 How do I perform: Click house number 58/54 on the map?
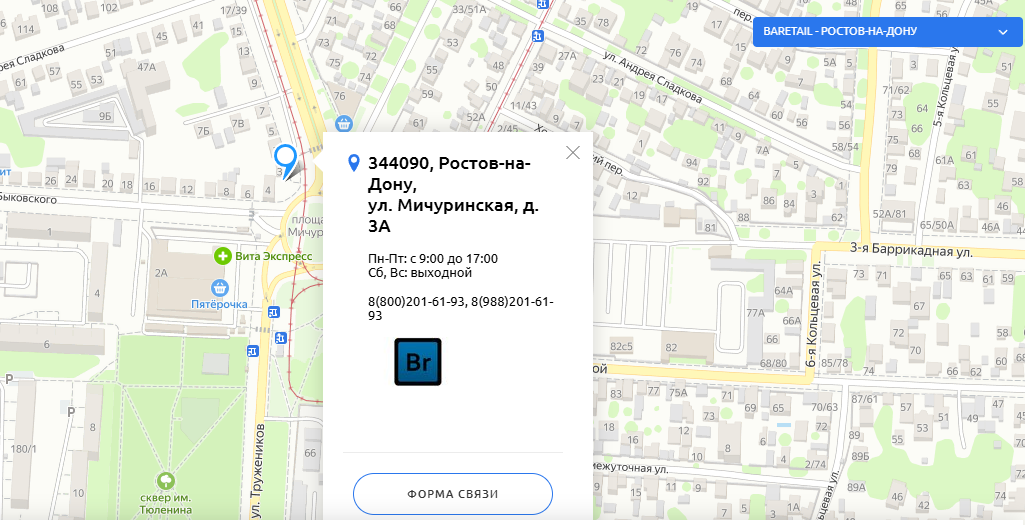pyautogui.click(x=845, y=146)
